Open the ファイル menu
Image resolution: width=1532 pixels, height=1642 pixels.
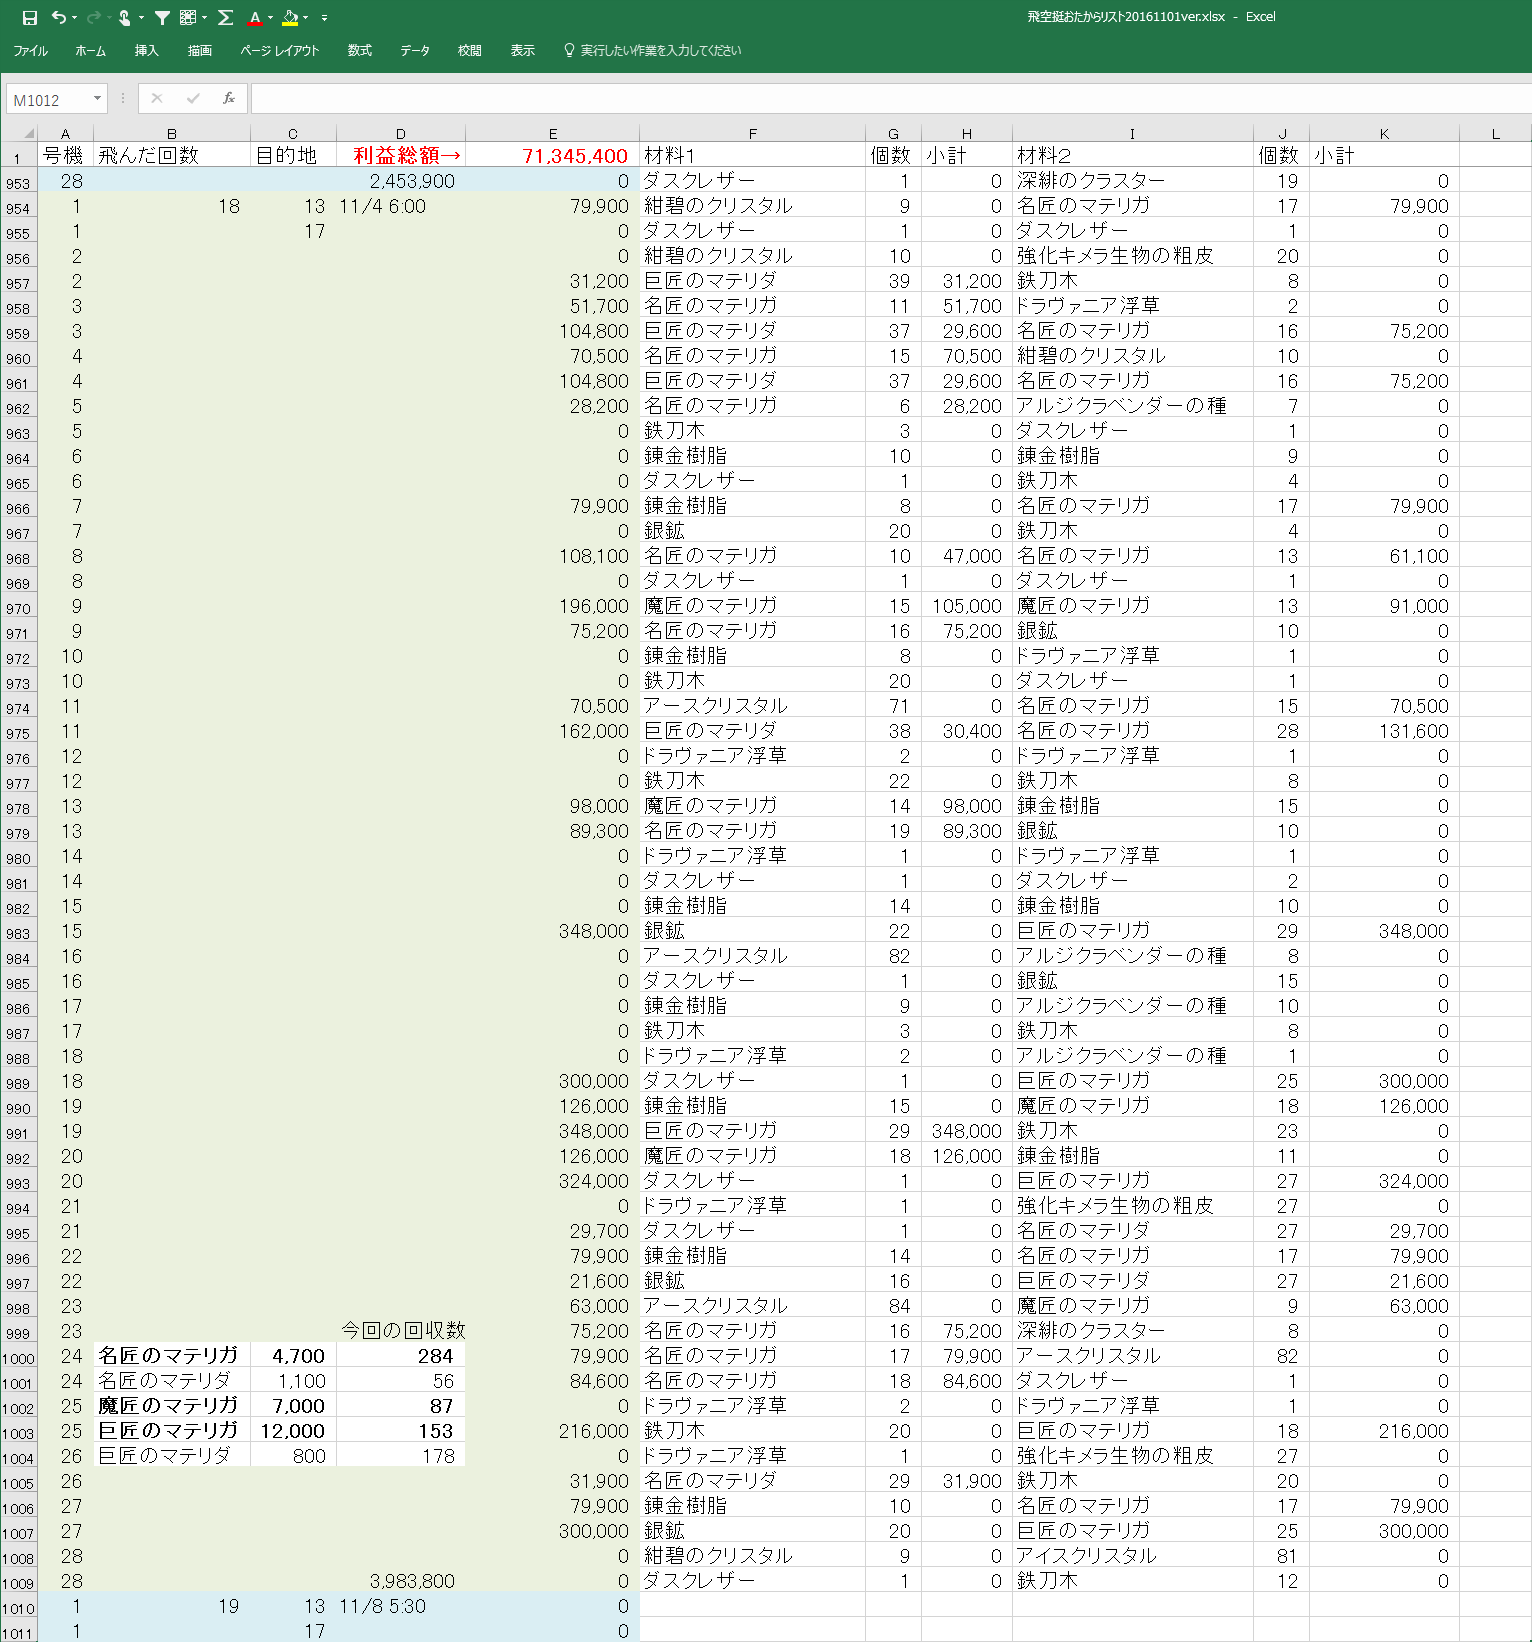click(x=30, y=50)
